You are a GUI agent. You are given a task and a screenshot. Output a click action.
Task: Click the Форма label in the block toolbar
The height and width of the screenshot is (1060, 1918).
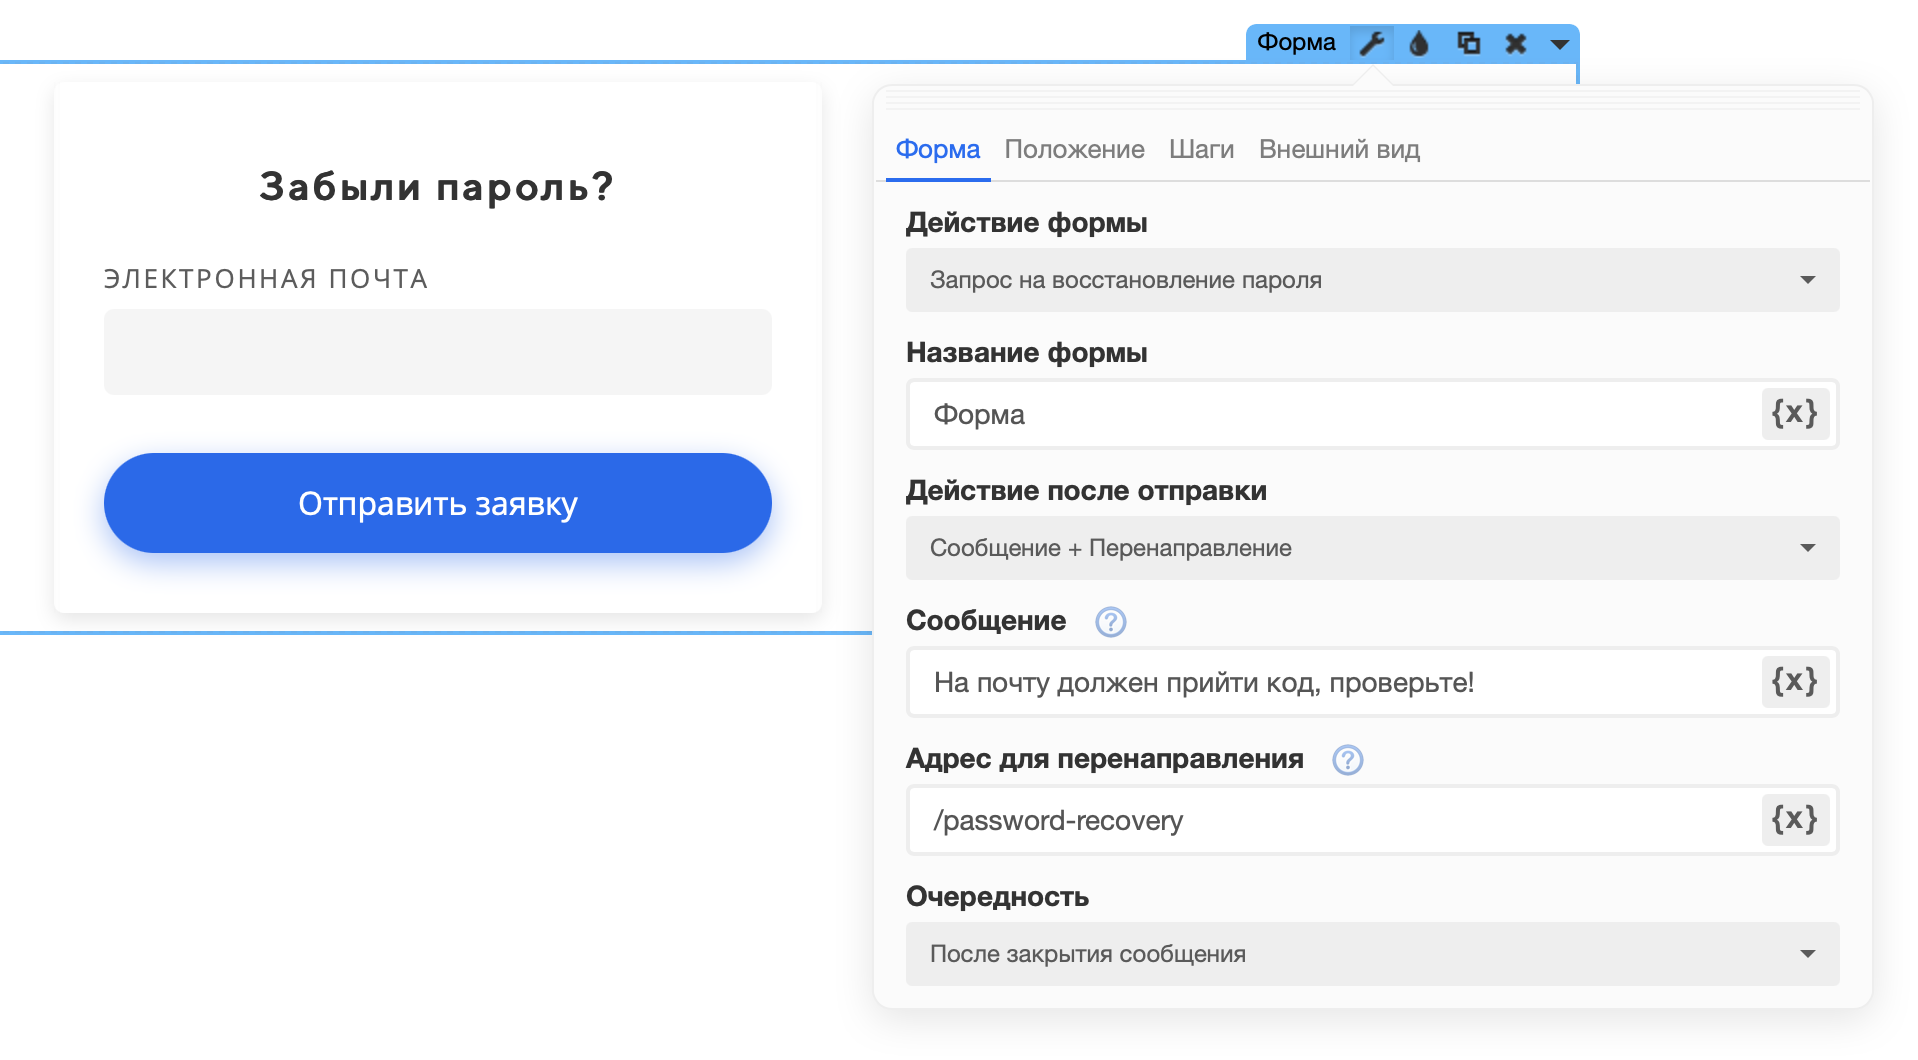click(1296, 42)
